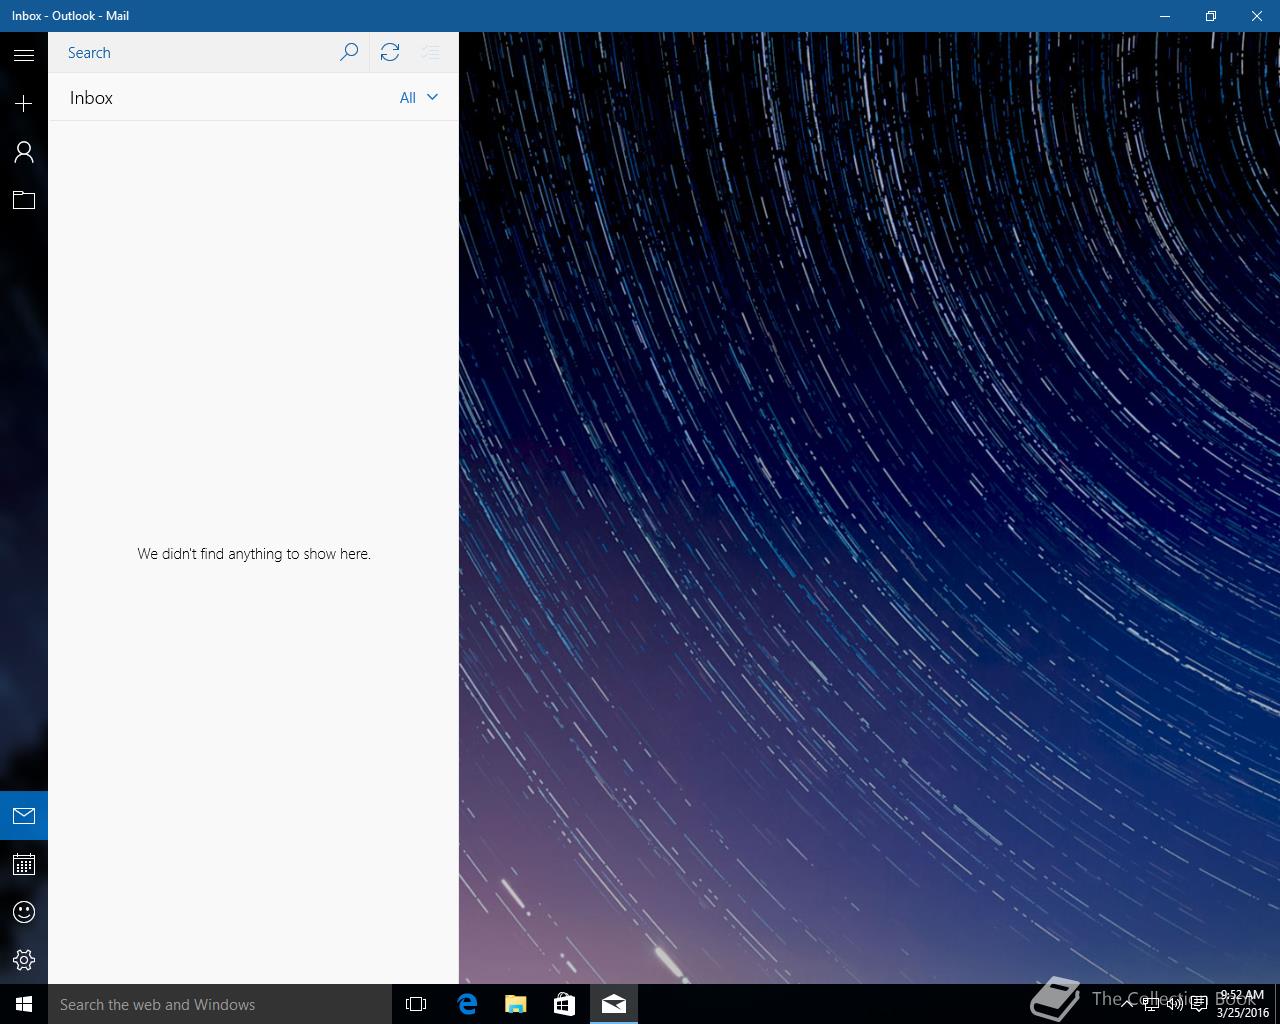
Task: Open Action Center notifications icon
Action: pyautogui.click(x=1199, y=1004)
